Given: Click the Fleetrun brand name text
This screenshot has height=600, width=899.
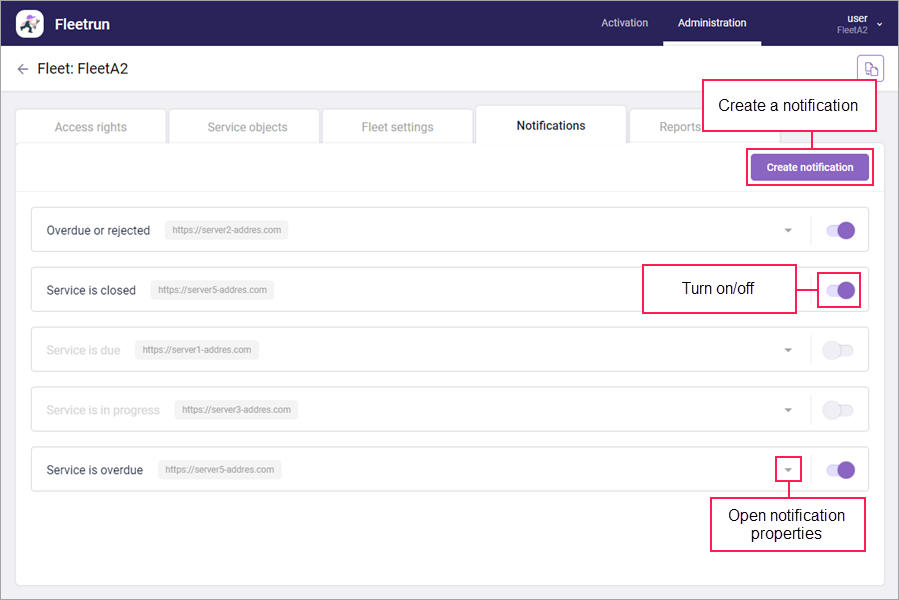Looking at the screenshot, I should (x=82, y=24).
